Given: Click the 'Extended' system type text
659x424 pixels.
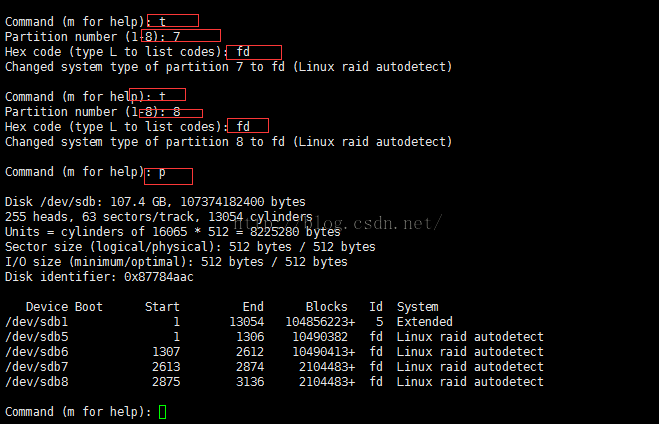Looking at the screenshot, I should pyautogui.click(x=424, y=322).
